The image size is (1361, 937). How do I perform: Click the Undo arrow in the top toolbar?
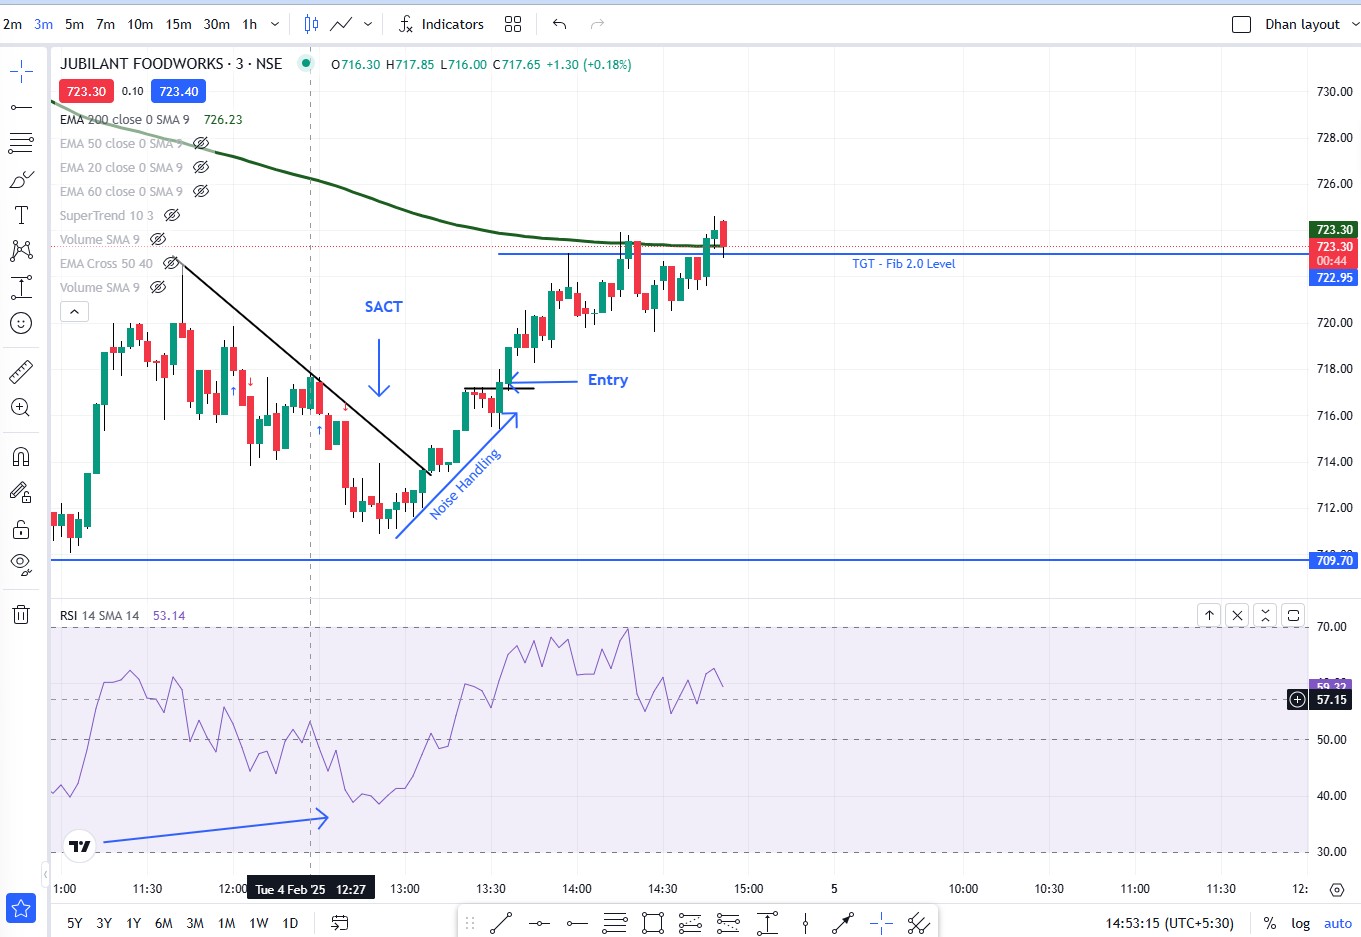pos(558,23)
